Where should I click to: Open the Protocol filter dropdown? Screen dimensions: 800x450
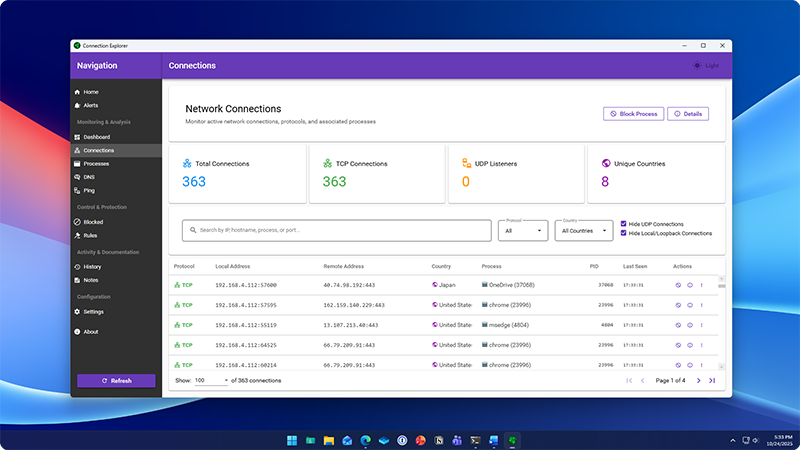523,231
